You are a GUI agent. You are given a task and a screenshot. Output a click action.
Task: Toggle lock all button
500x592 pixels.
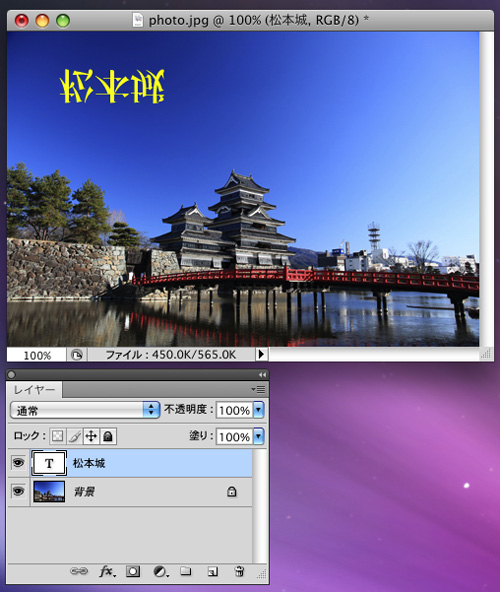click(x=108, y=436)
